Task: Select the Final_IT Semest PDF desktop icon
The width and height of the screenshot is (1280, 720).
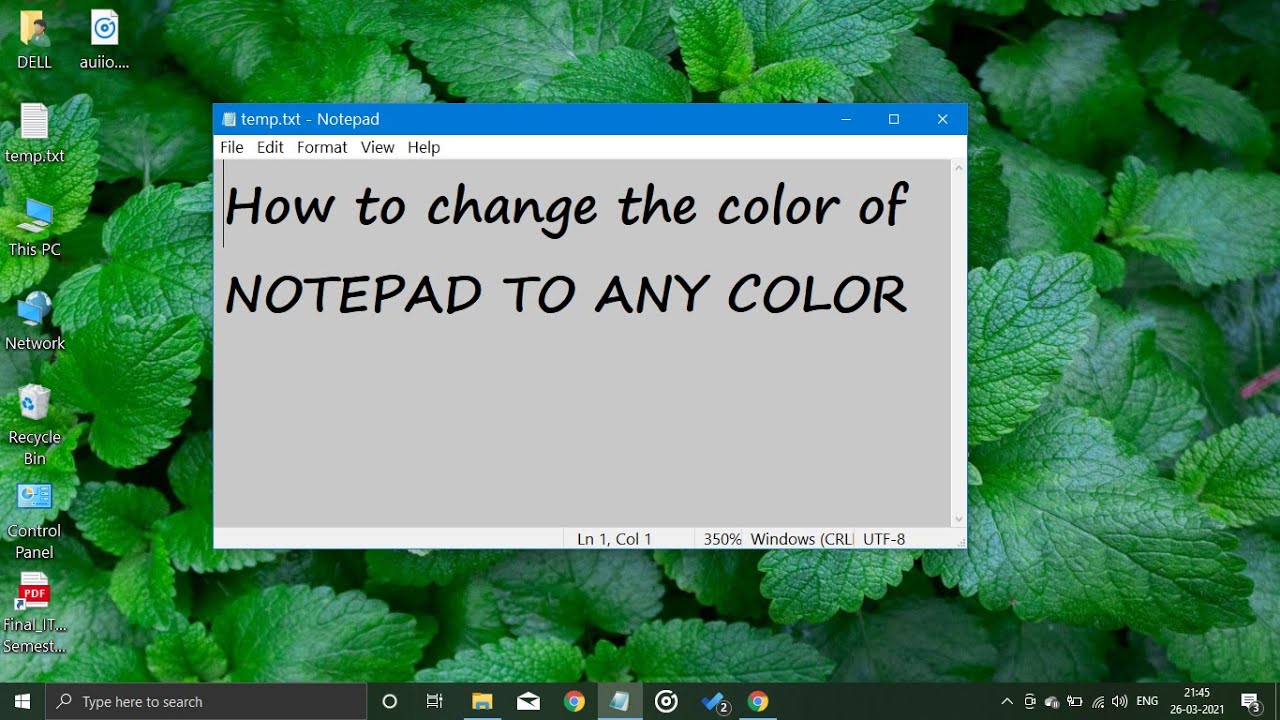Action: 34,613
